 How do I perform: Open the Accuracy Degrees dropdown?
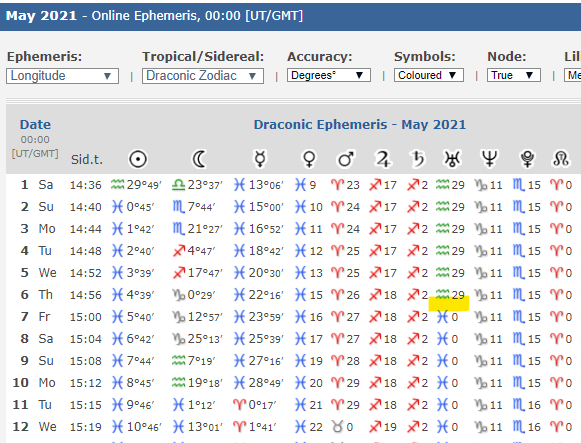click(329, 75)
